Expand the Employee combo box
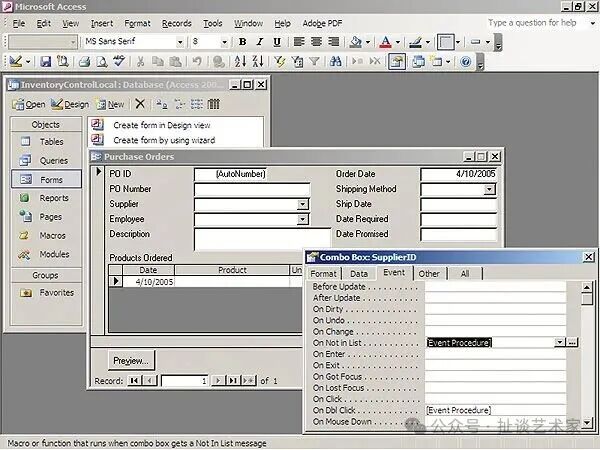The image size is (600, 450). tap(302, 219)
